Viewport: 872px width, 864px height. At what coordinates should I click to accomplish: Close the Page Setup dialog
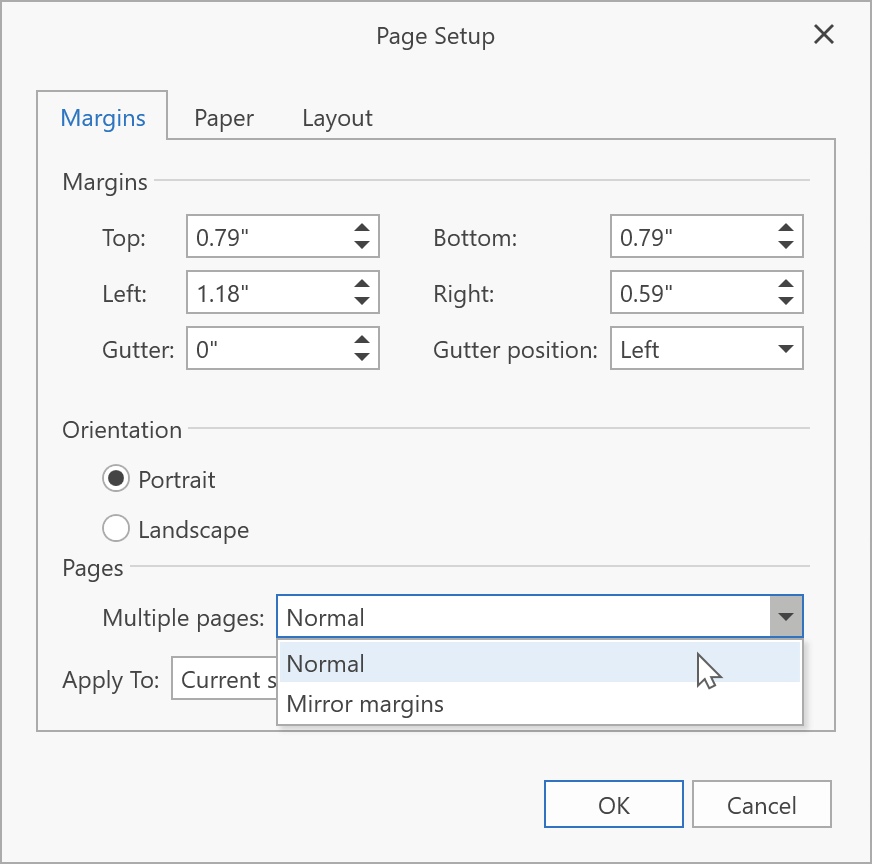coord(824,35)
